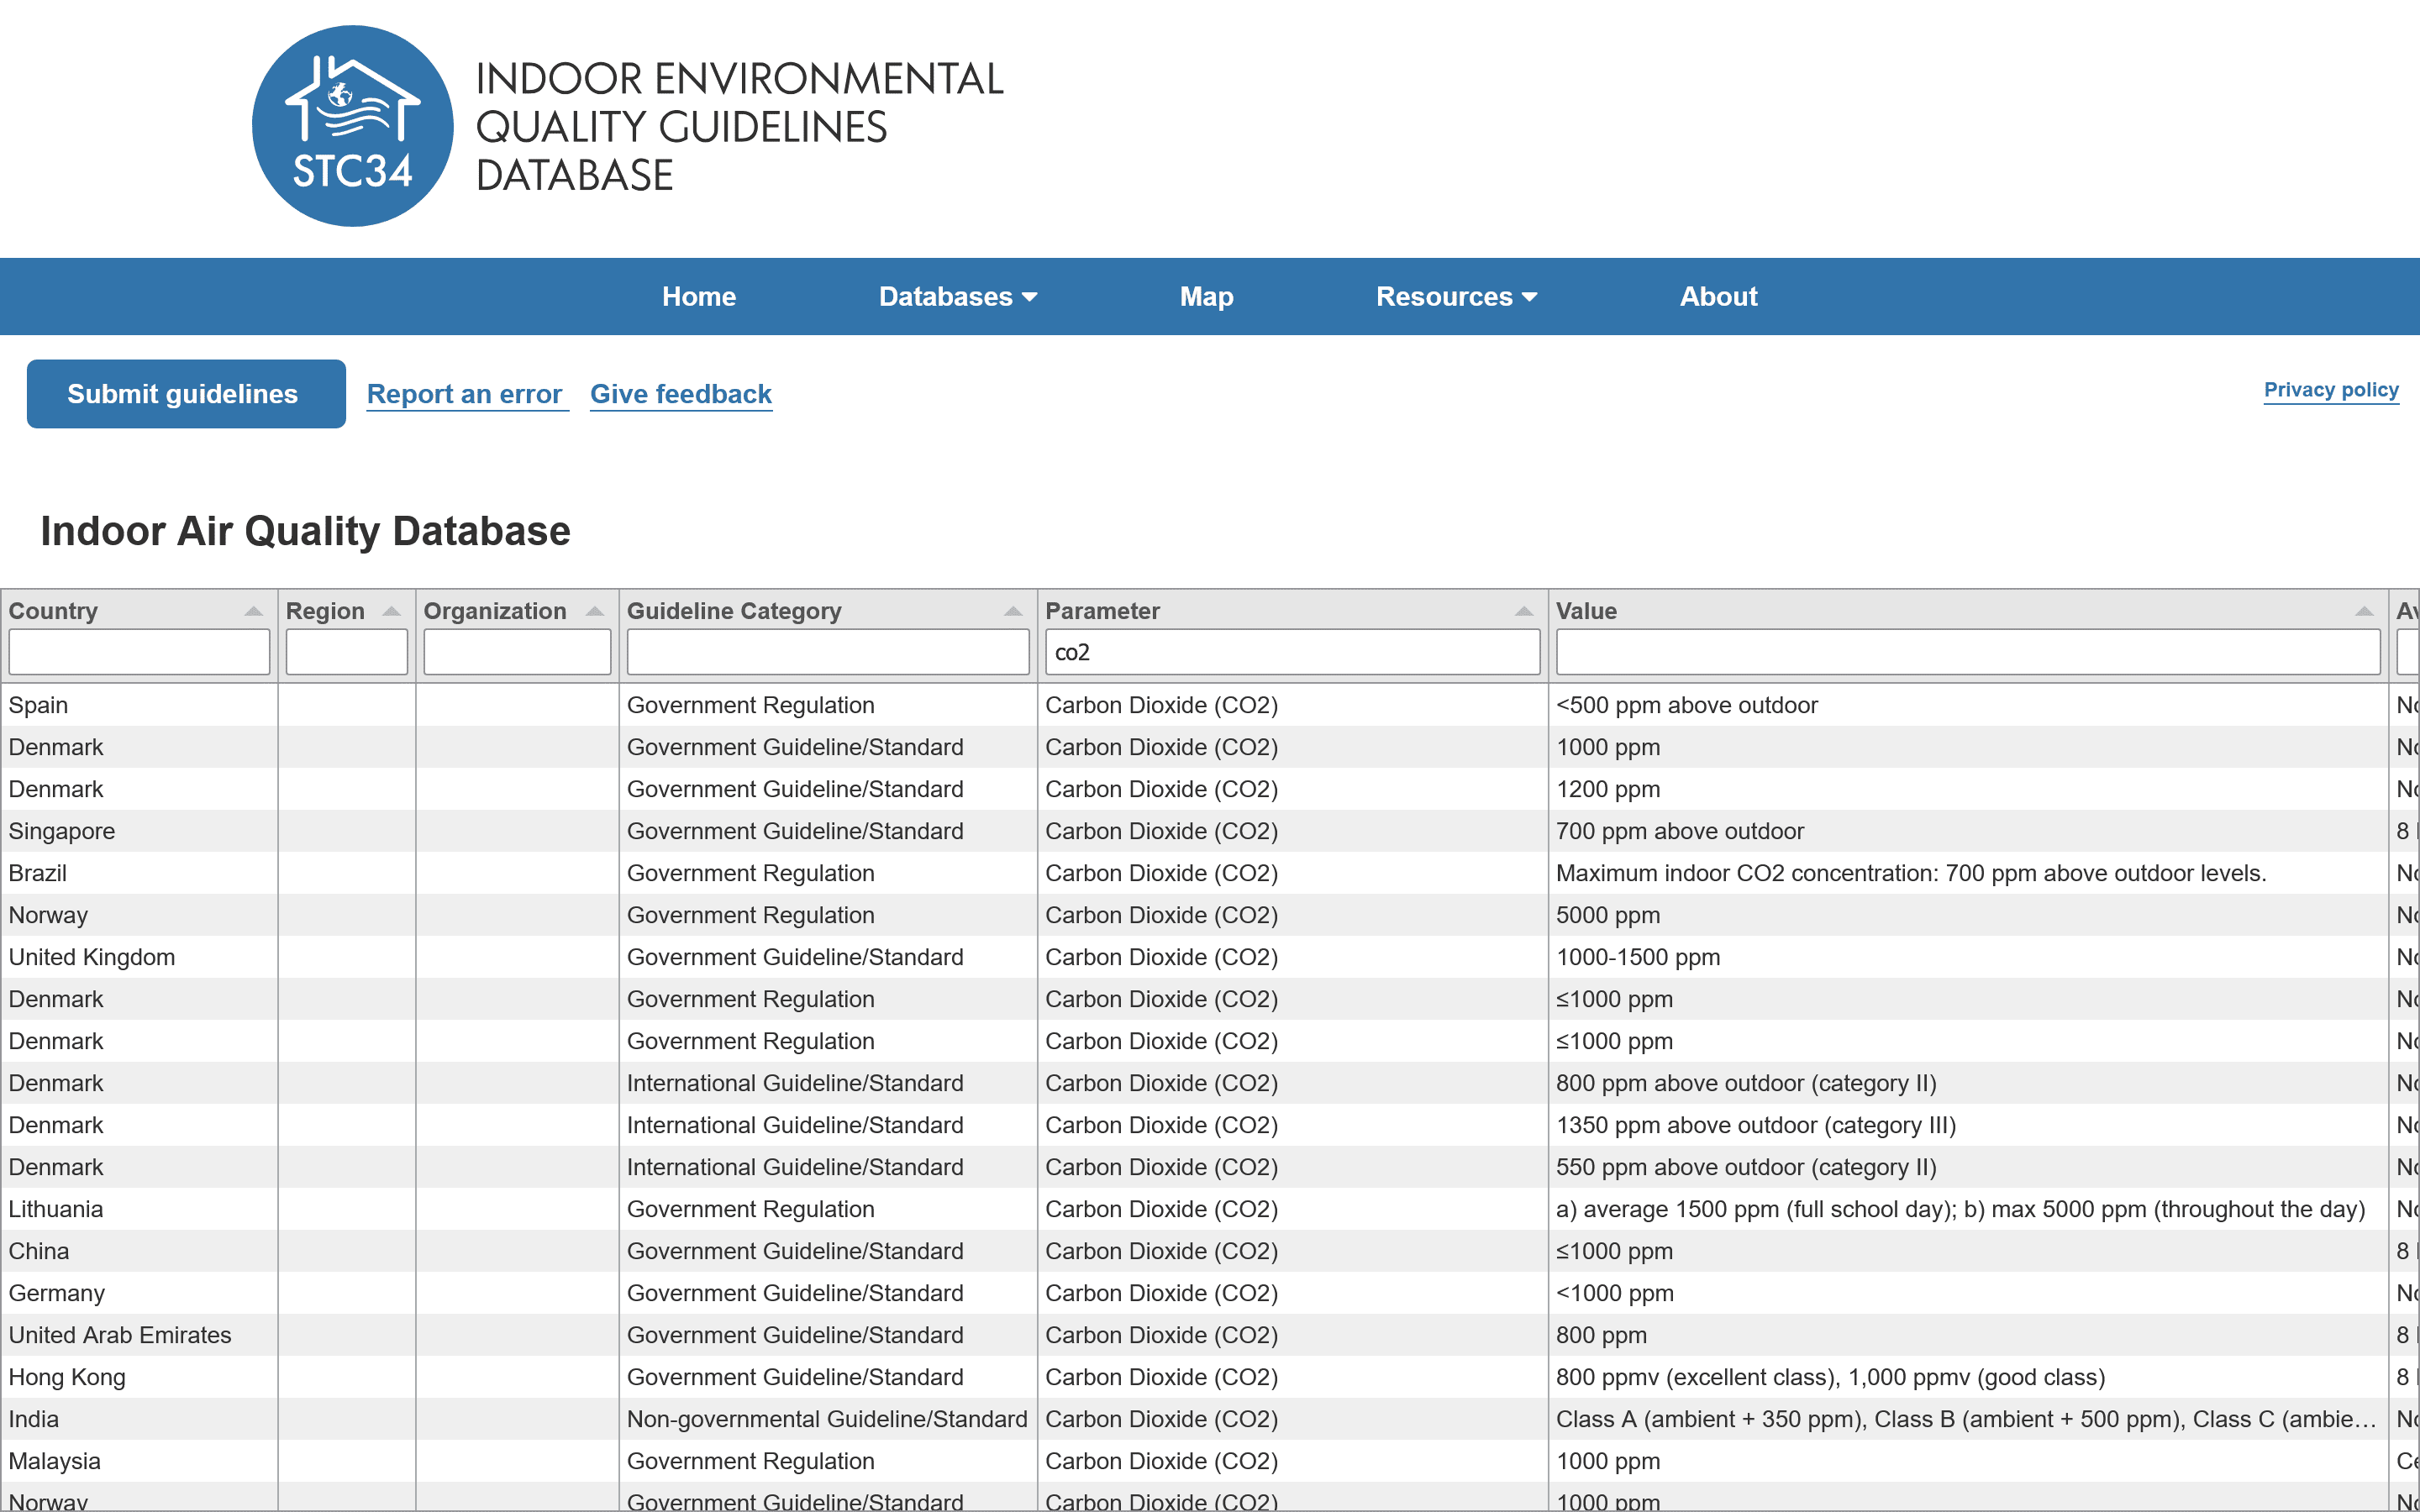Sort by Region column arrow
The width and height of the screenshot is (2420, 1512).
click(392, 611)
